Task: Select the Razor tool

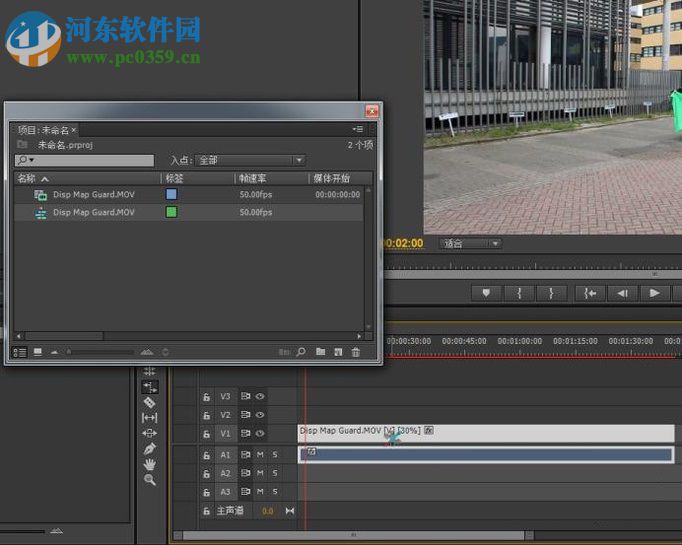Action: pyautogui.click(x=150, y=402)
